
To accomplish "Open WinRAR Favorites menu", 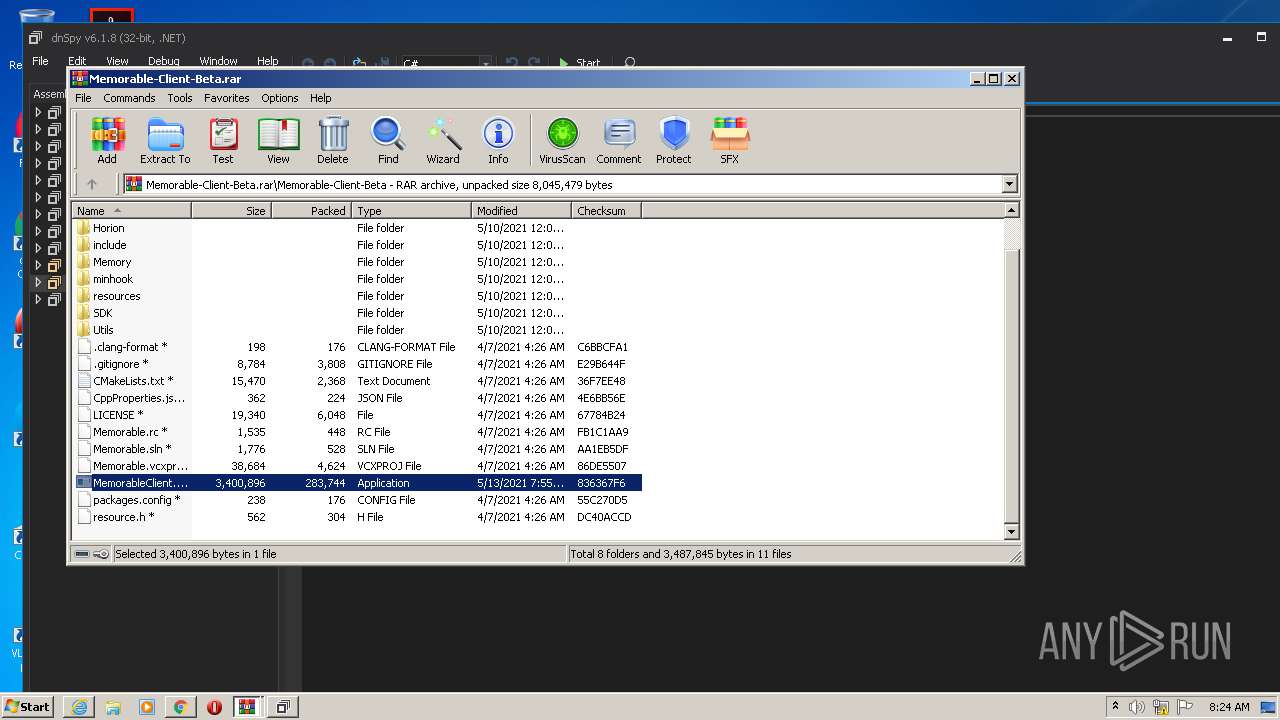I will (x=227, y=98).
